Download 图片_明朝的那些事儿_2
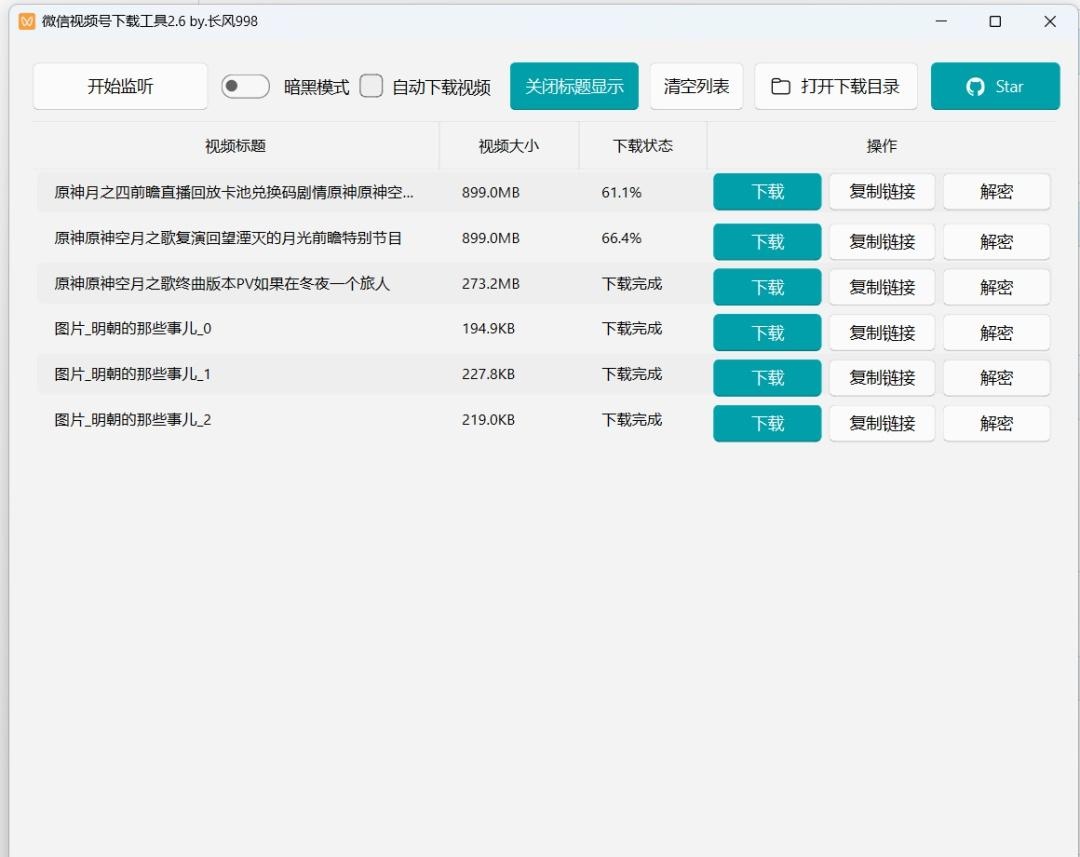Viewport: 1080px width, 857px height. pyautogui.click(x=767, y=423)
